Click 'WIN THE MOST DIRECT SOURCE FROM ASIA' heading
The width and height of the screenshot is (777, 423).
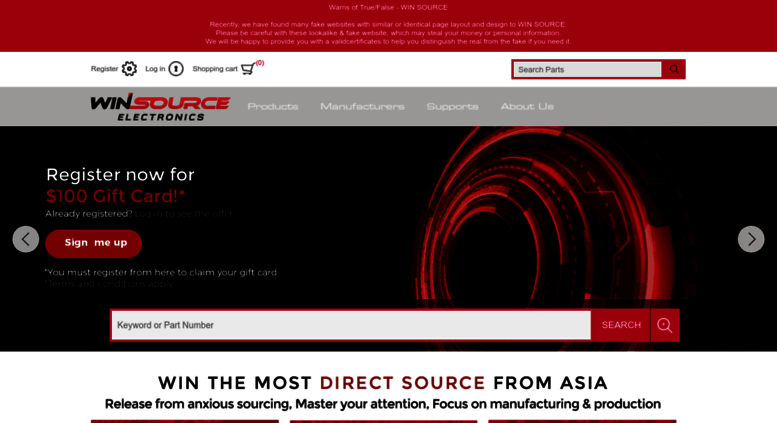pyautogui.click(x=383, y=383)
